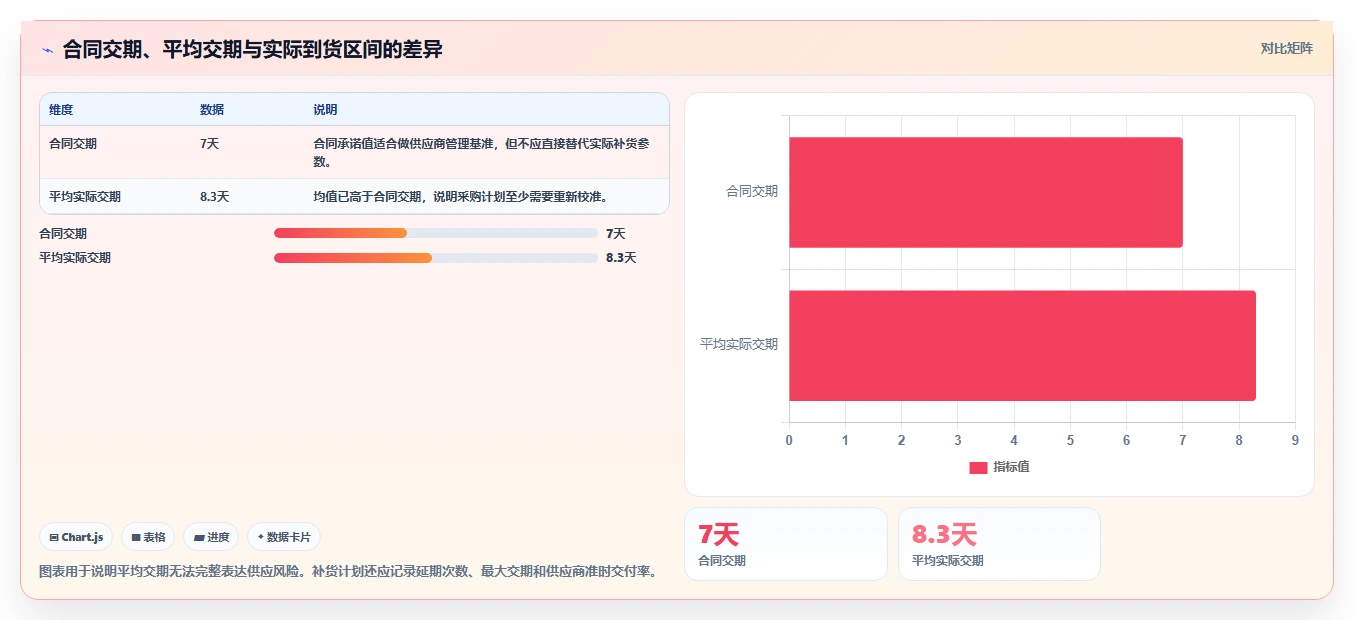Click the x-axis tick label 0
The height and width of the screenshot is (620, 1354).
[789, 440]
